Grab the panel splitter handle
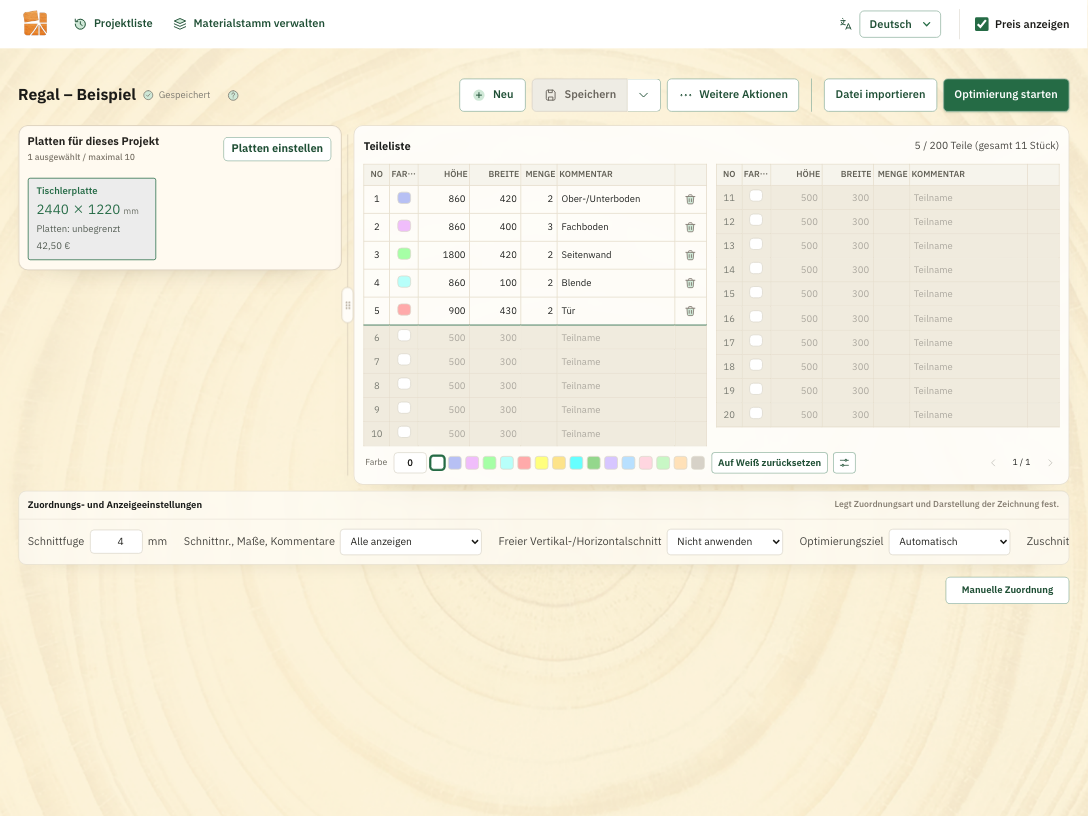The image size is (1088, 816). [348, 305]
